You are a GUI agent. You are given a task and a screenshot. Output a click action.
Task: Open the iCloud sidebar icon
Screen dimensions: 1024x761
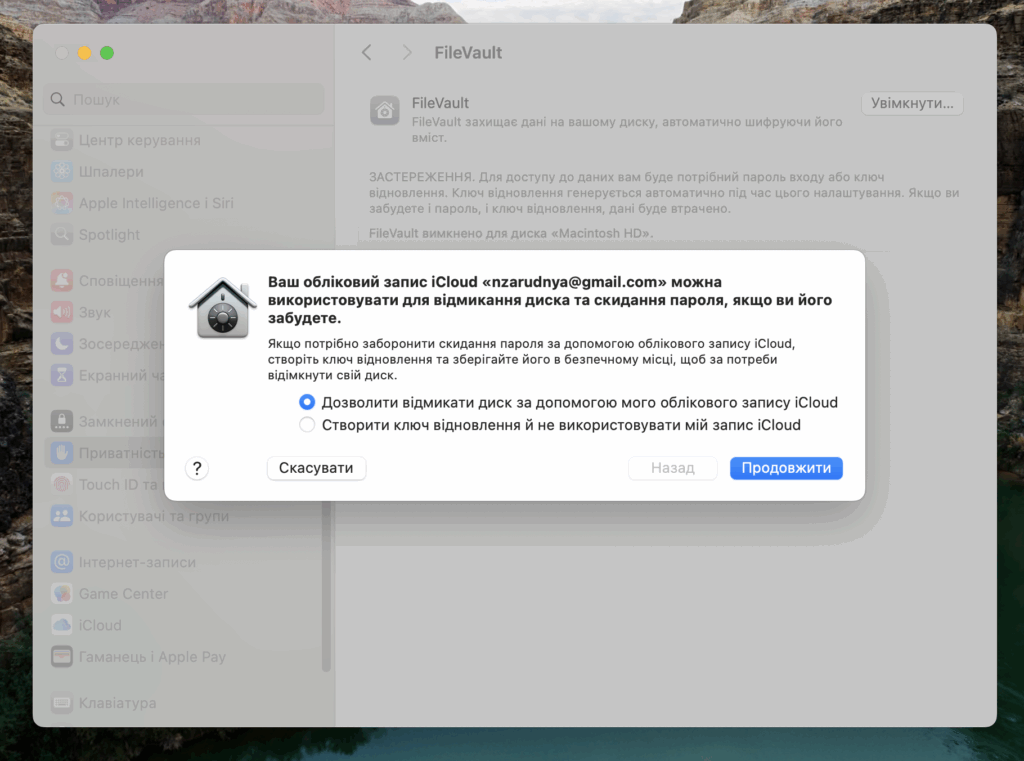click(x=62, y=625)
